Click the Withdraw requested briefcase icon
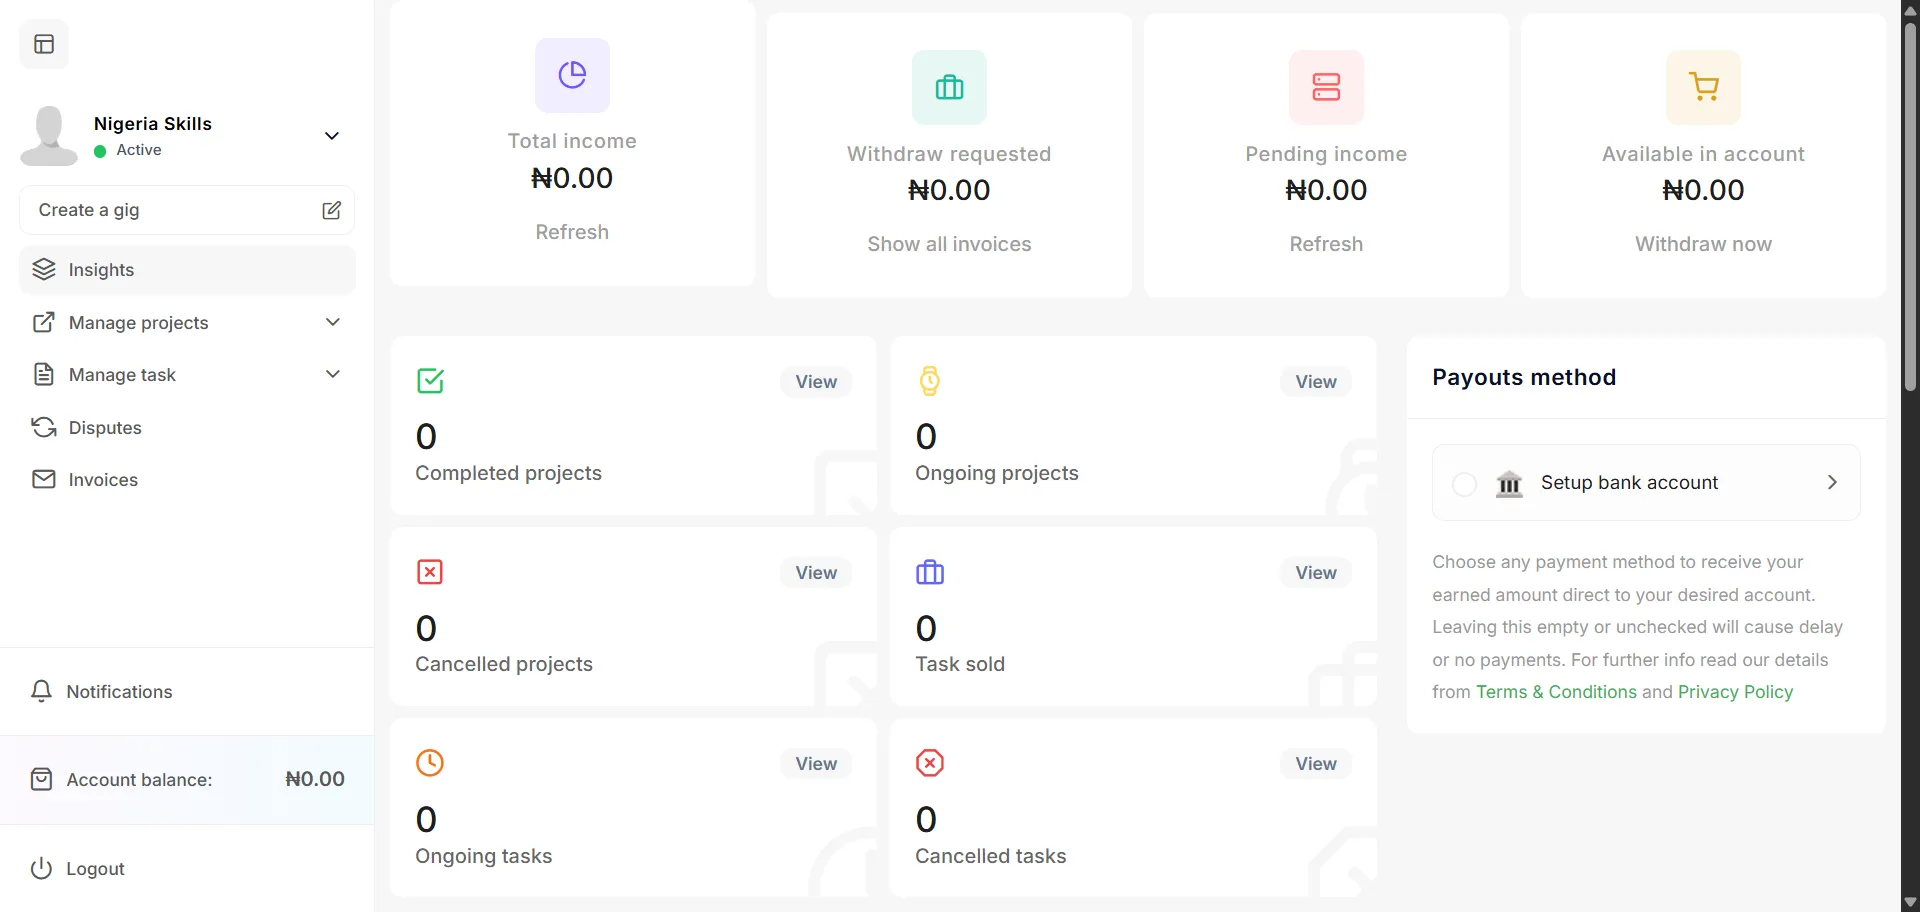This screenshot has height=912, width=1920. click(949, 87)
